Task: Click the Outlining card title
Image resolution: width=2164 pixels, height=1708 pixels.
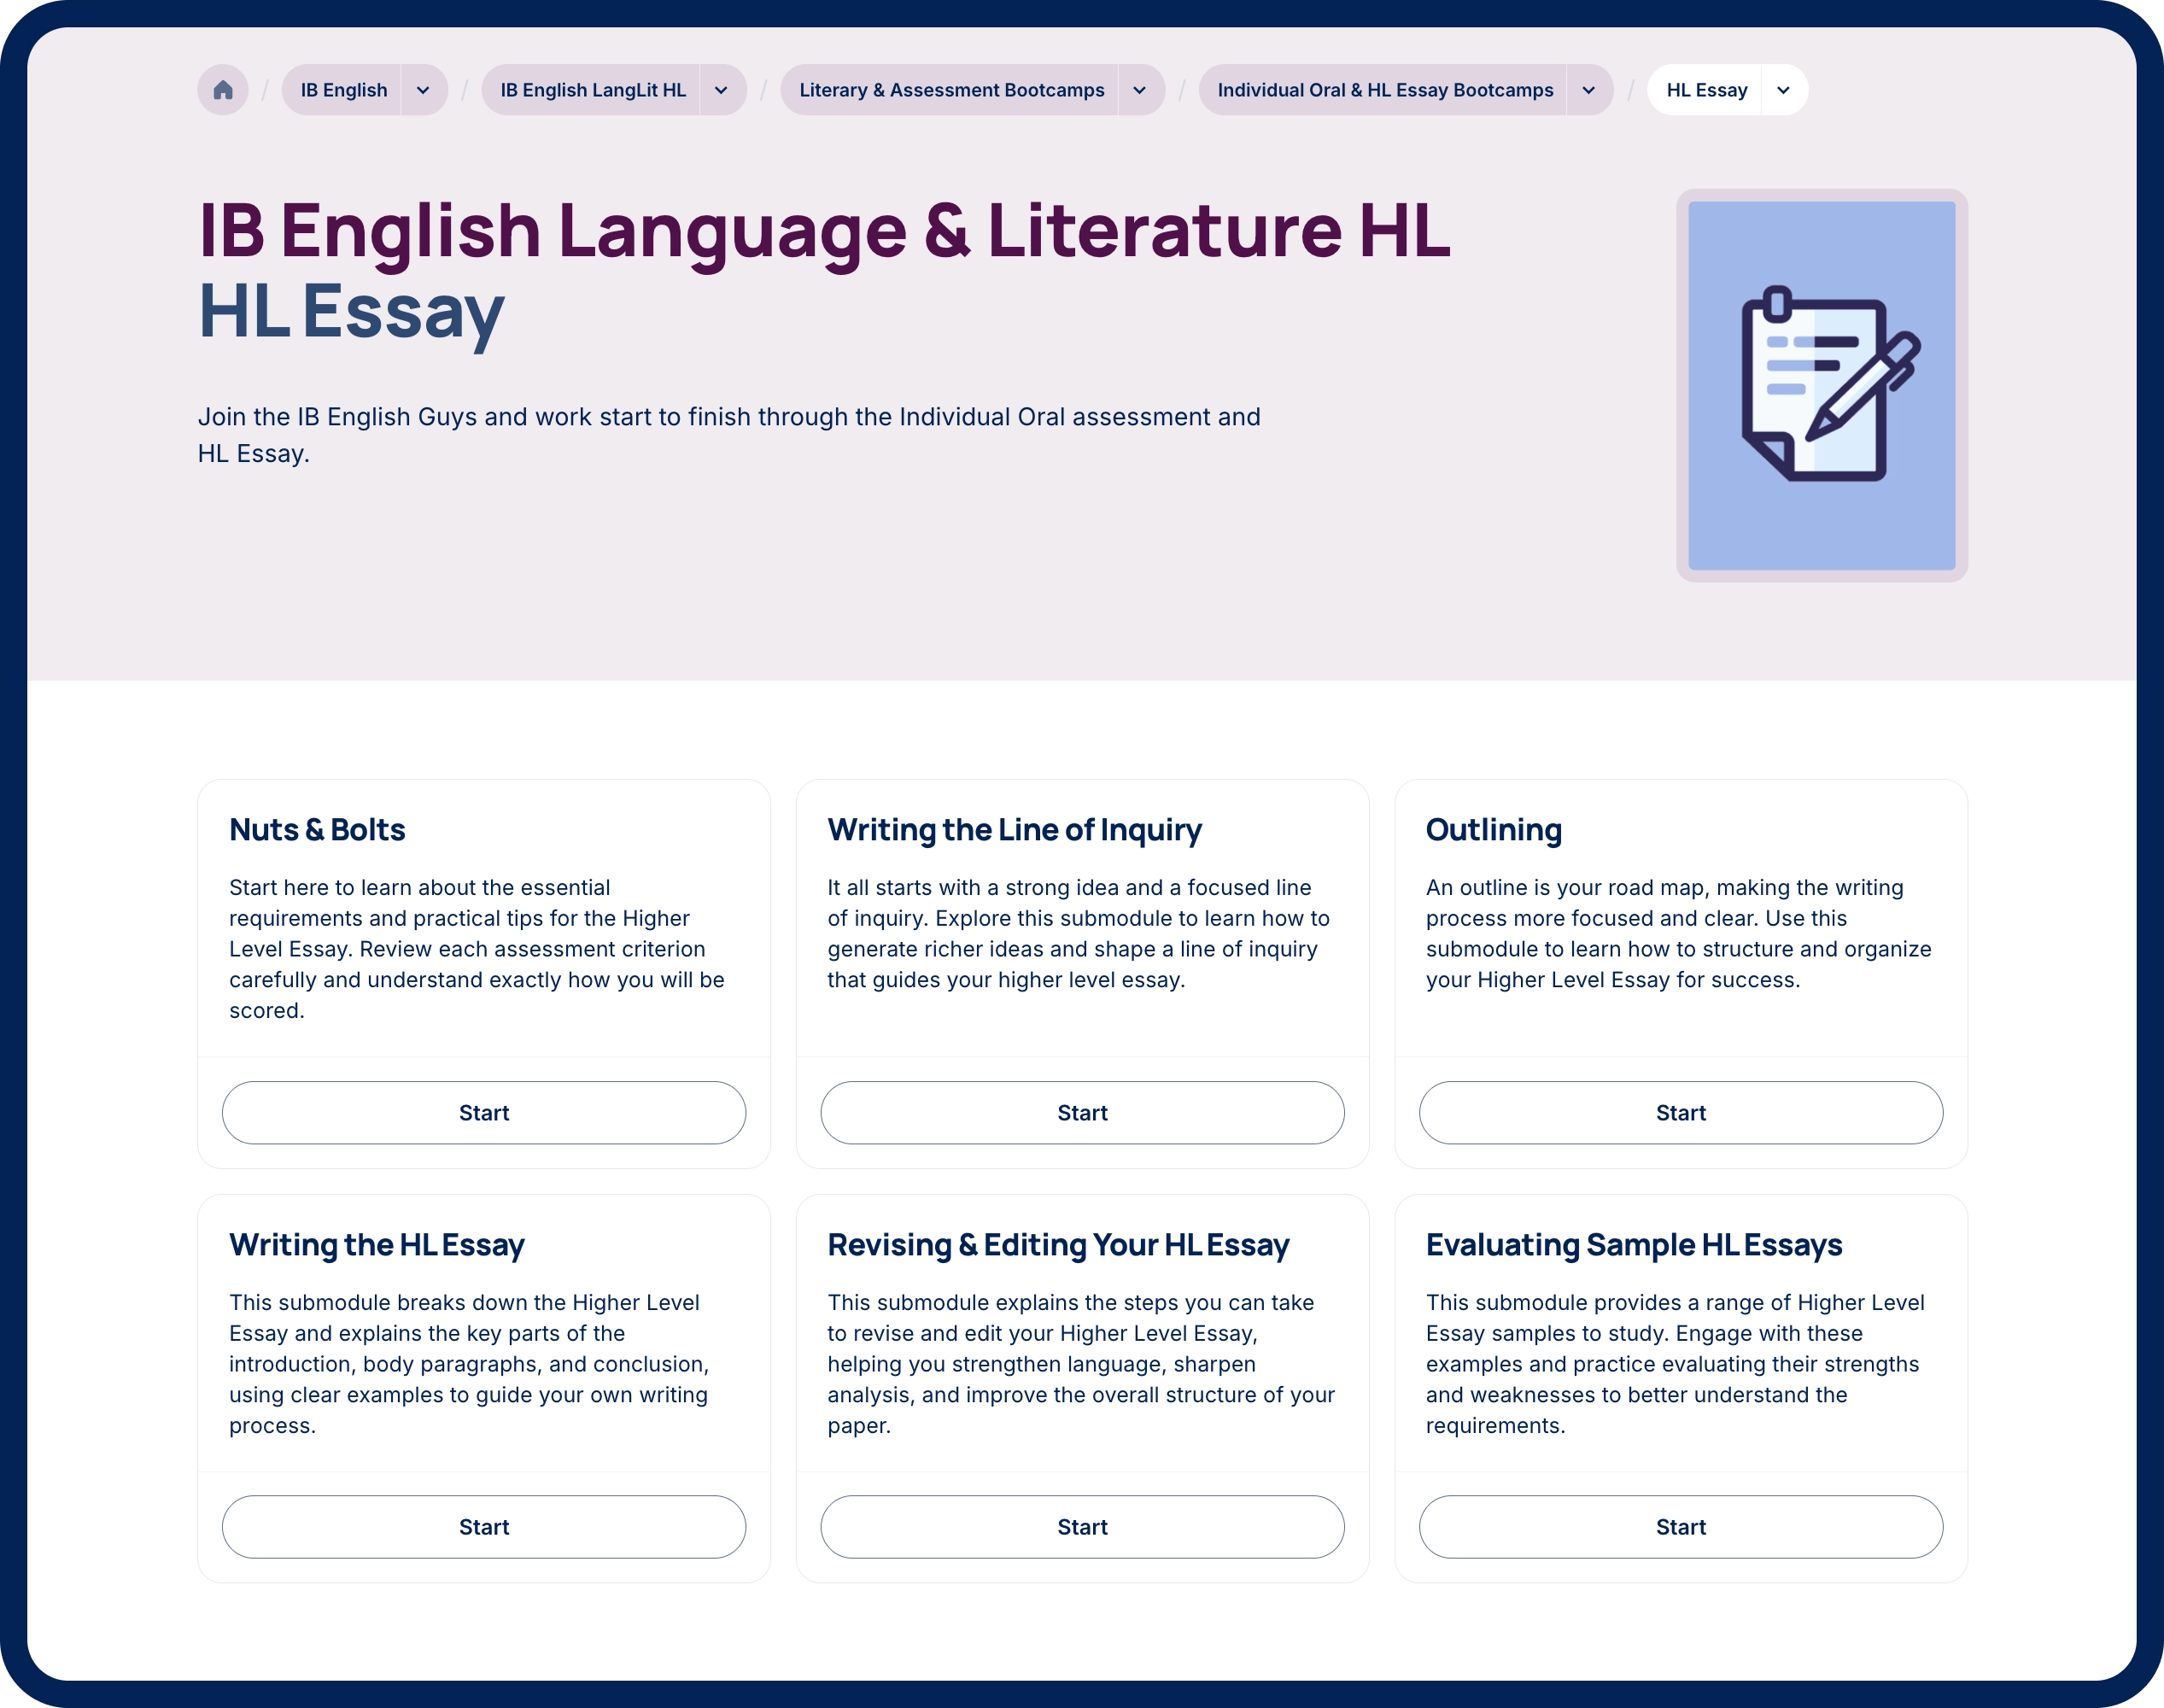Action: pyautogui.click(x=1493, y=829)
